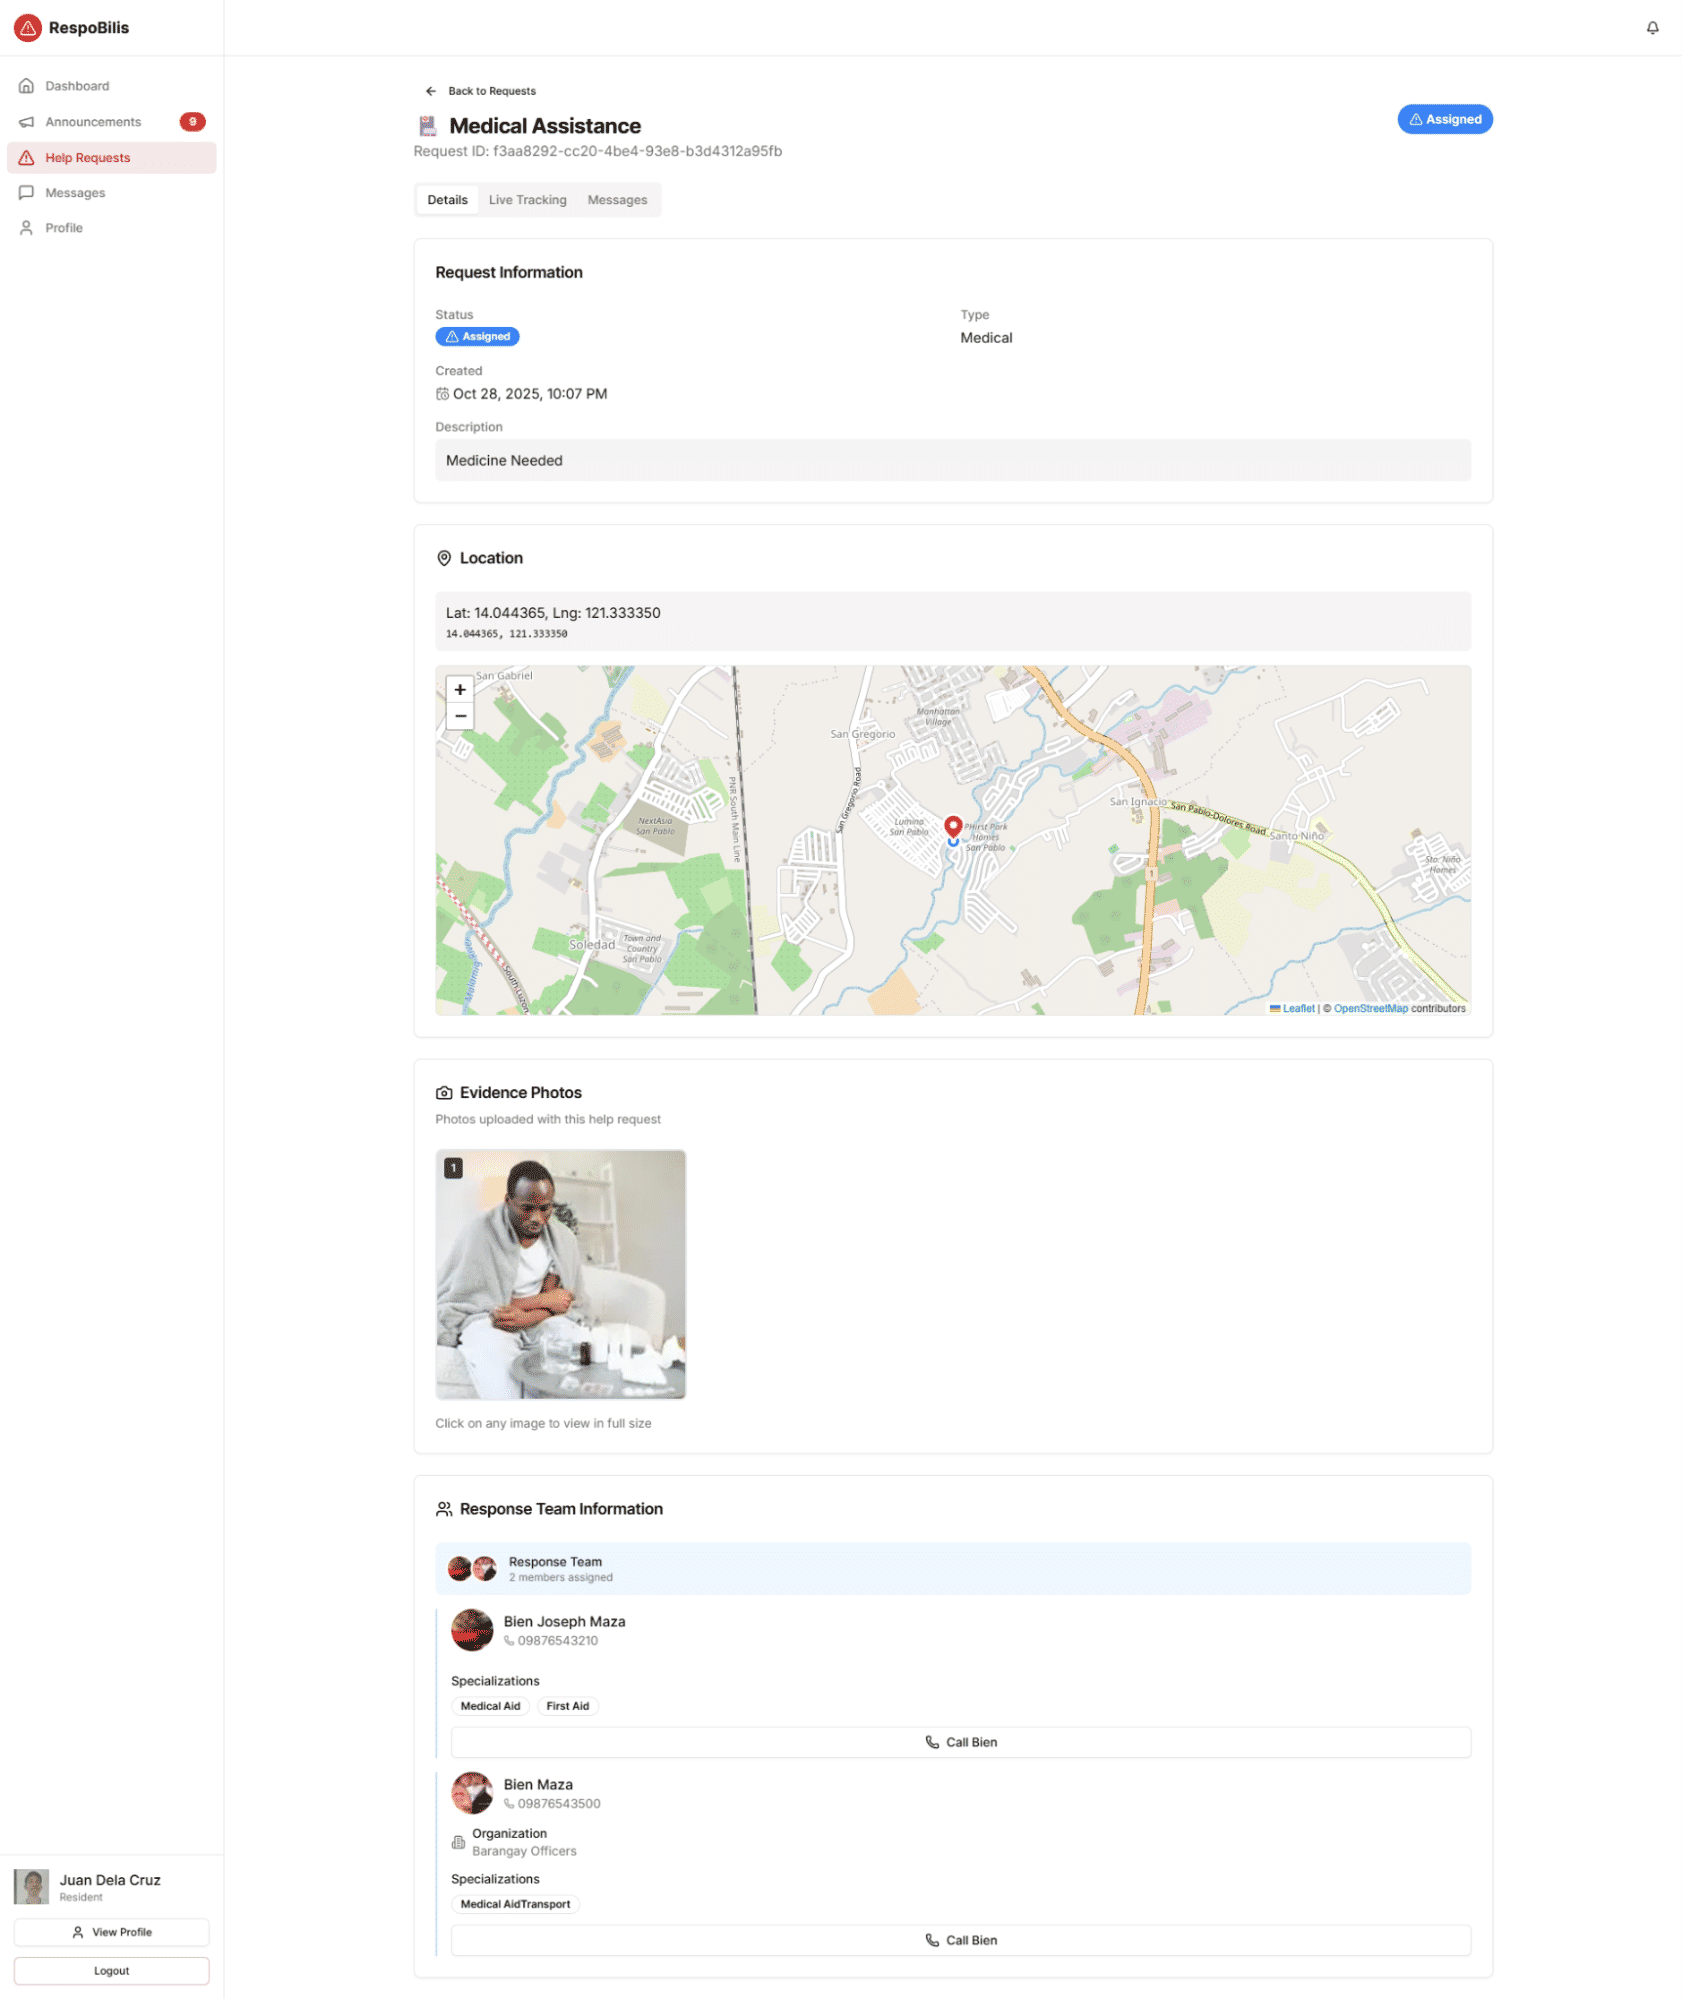Viewport: 1683px width, 1999px height.
Task: Click the Assigned badge in the page header
Action: pyautogui.click(x=1444, y=120)
